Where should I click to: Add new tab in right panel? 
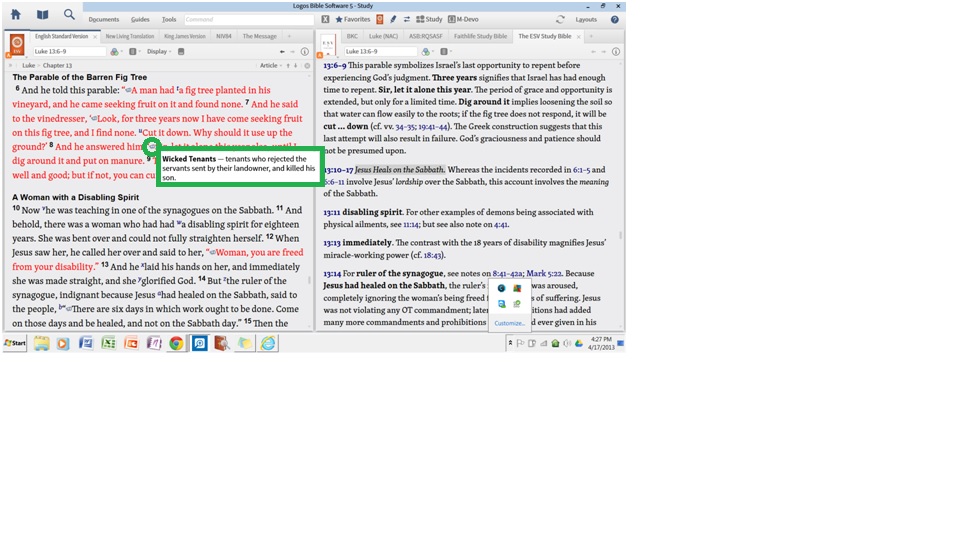591,37
